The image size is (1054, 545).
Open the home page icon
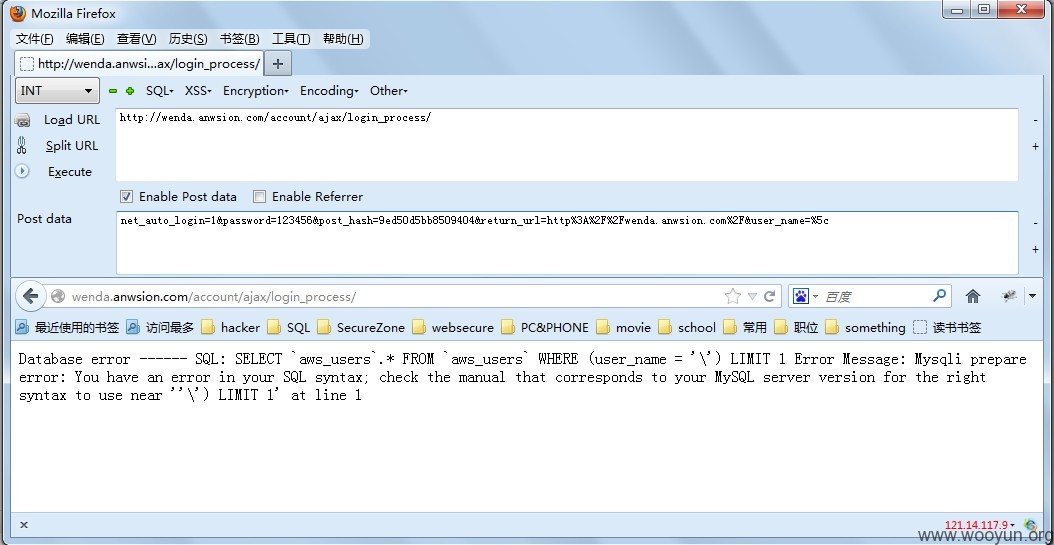[x=973, y=296]
